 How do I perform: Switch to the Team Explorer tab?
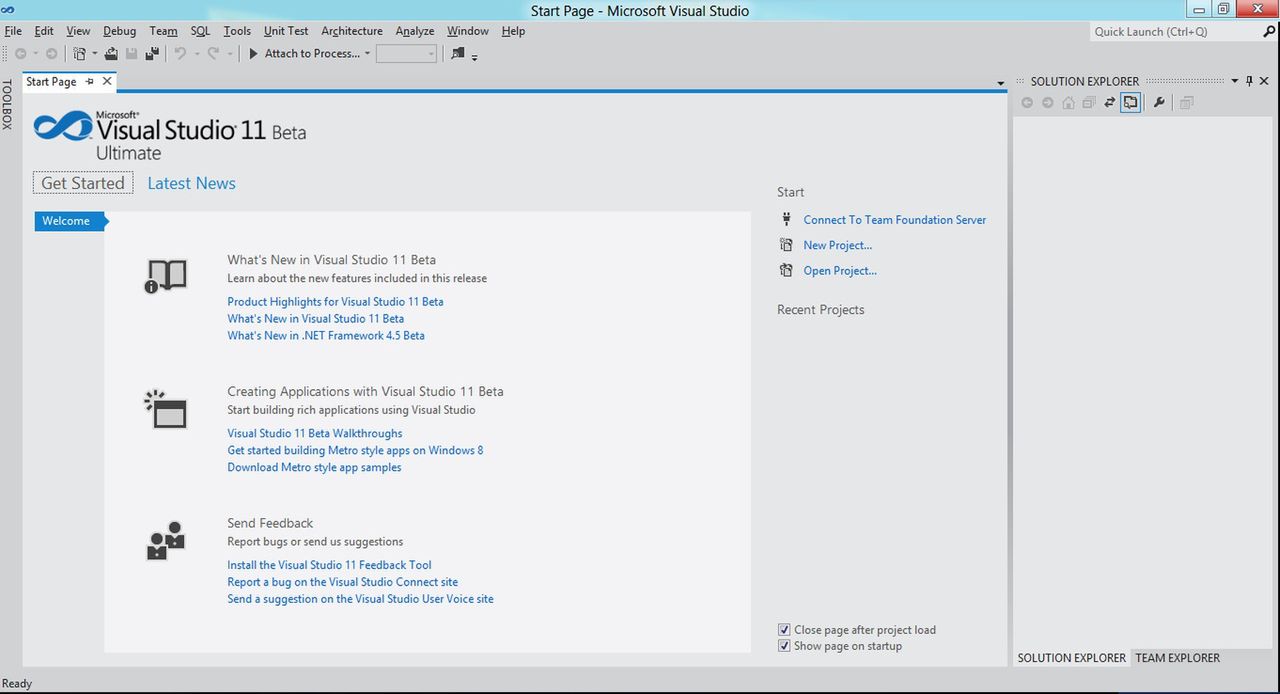(1177, 658)
